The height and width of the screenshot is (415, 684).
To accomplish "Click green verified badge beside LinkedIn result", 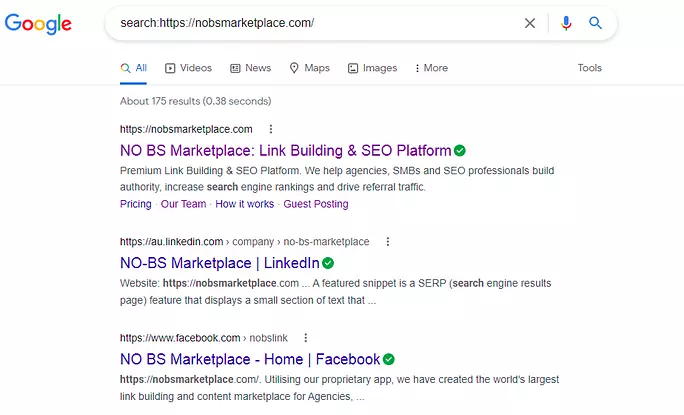I will click(328, 263).
